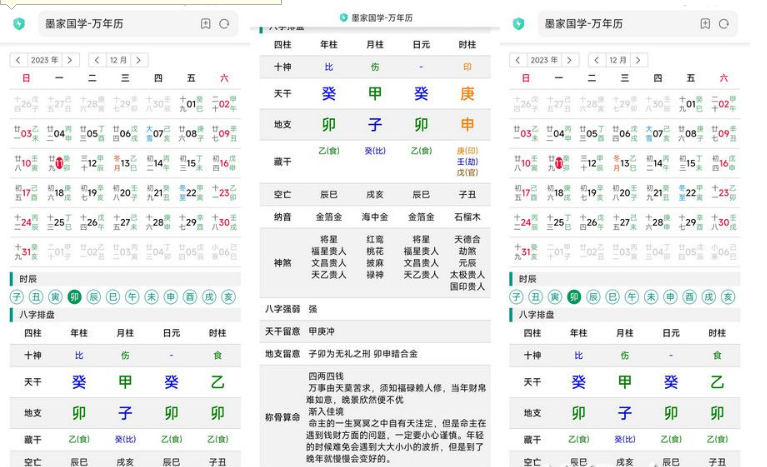Go to previous year in left panel
Screen dimensions: 767x467
pyautogui.click(x=18, y=60)
